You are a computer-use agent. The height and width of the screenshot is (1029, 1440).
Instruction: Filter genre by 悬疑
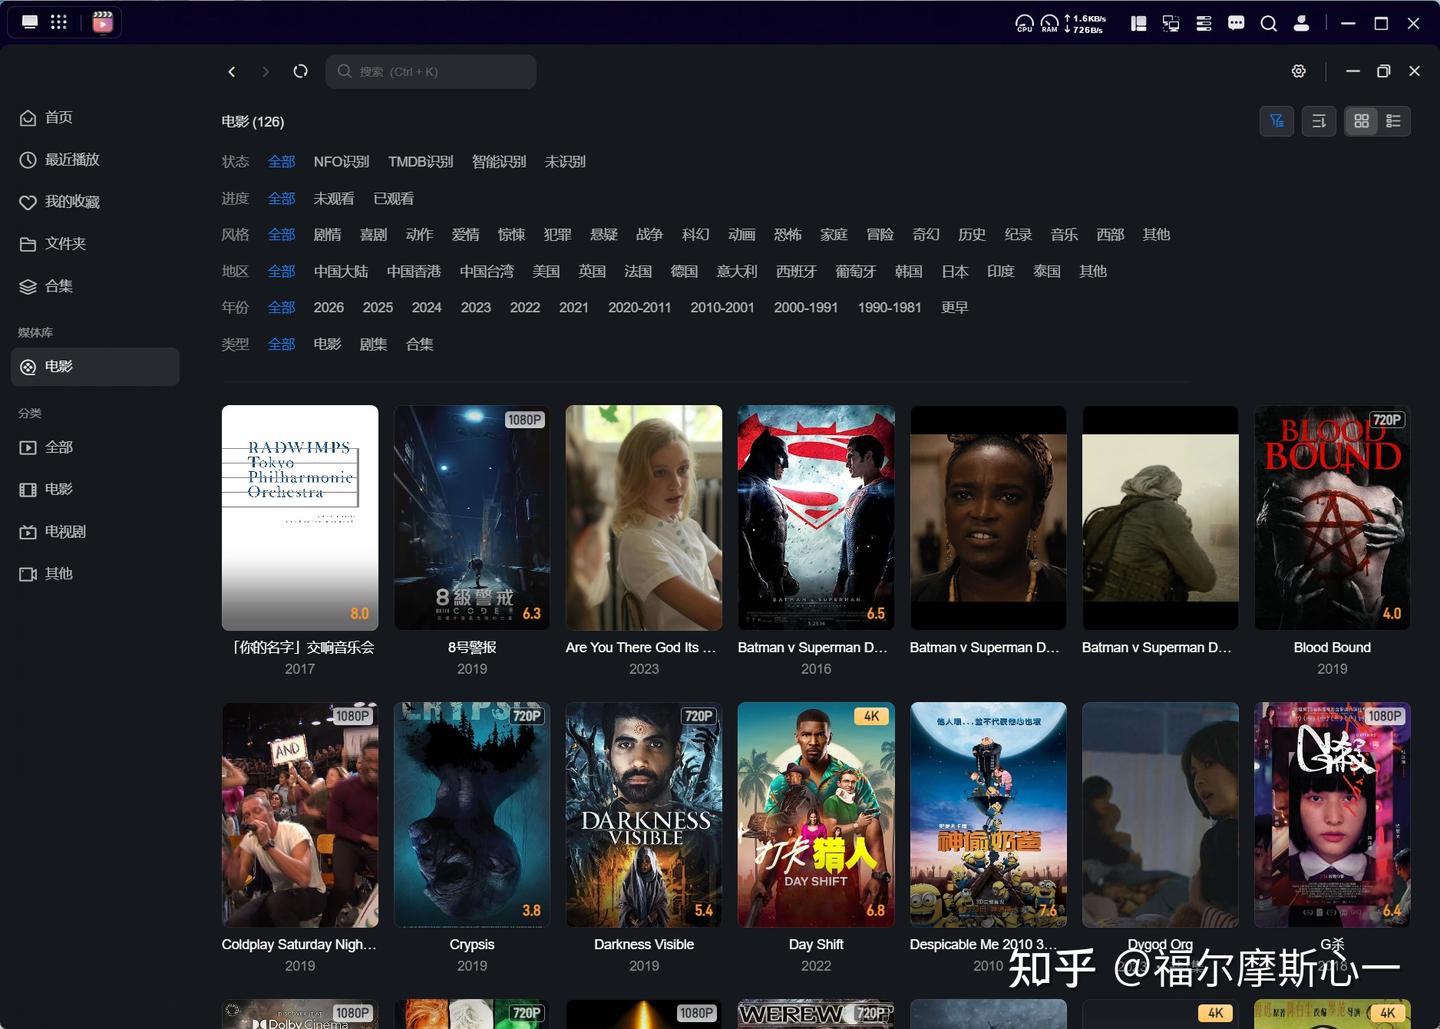[x=603, y=235]
